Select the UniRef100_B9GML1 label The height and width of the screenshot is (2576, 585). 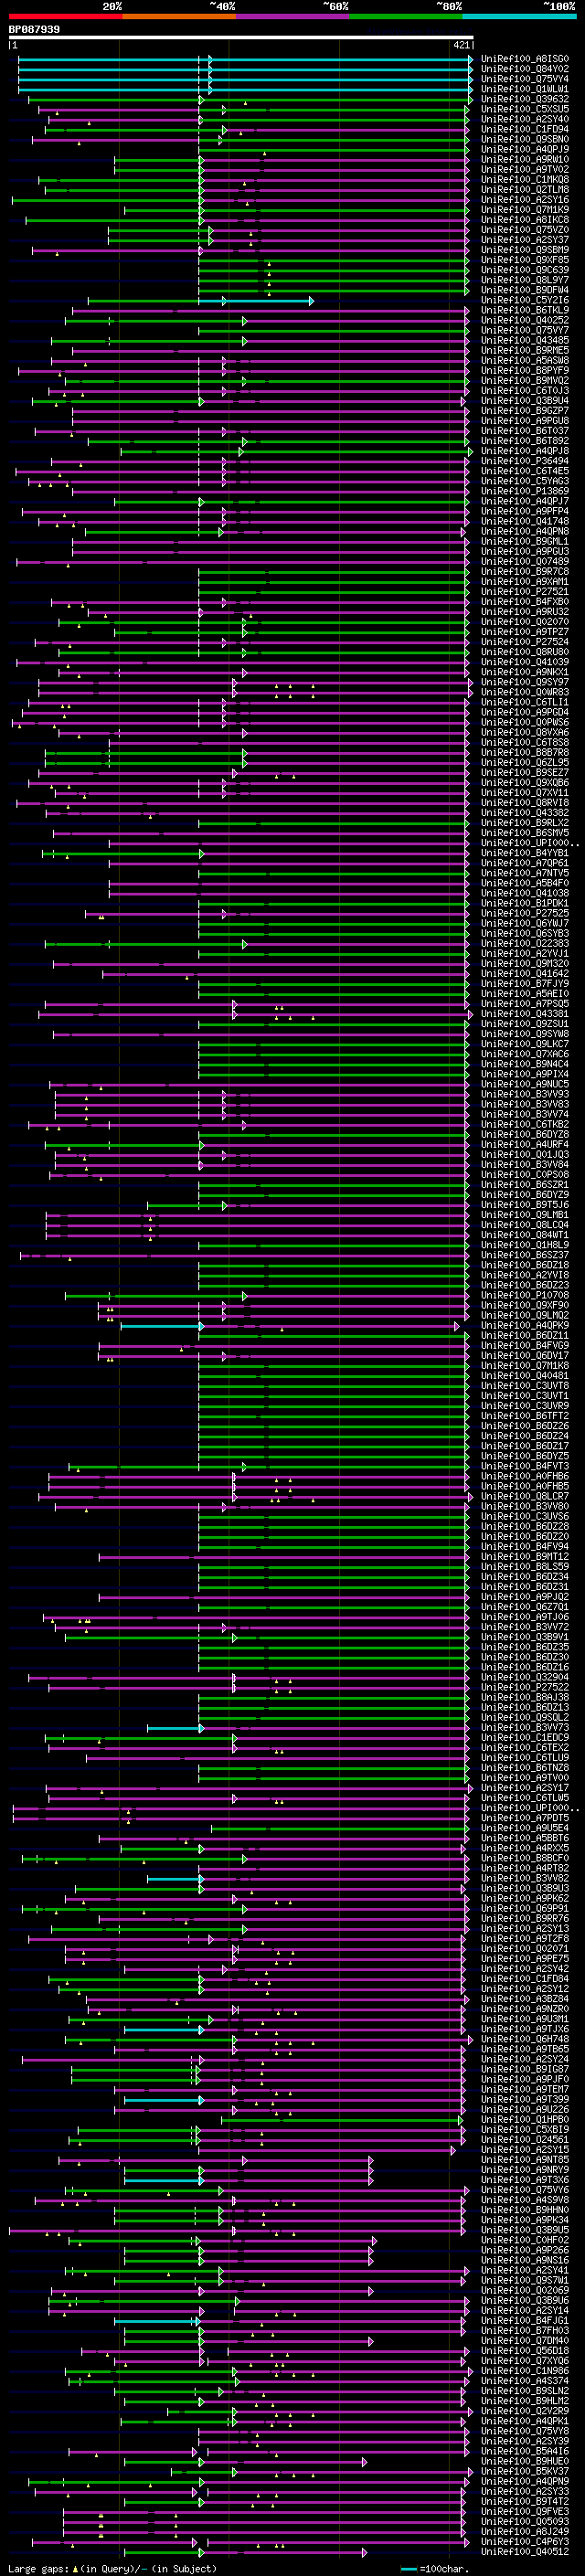click(x=525, y=542)
